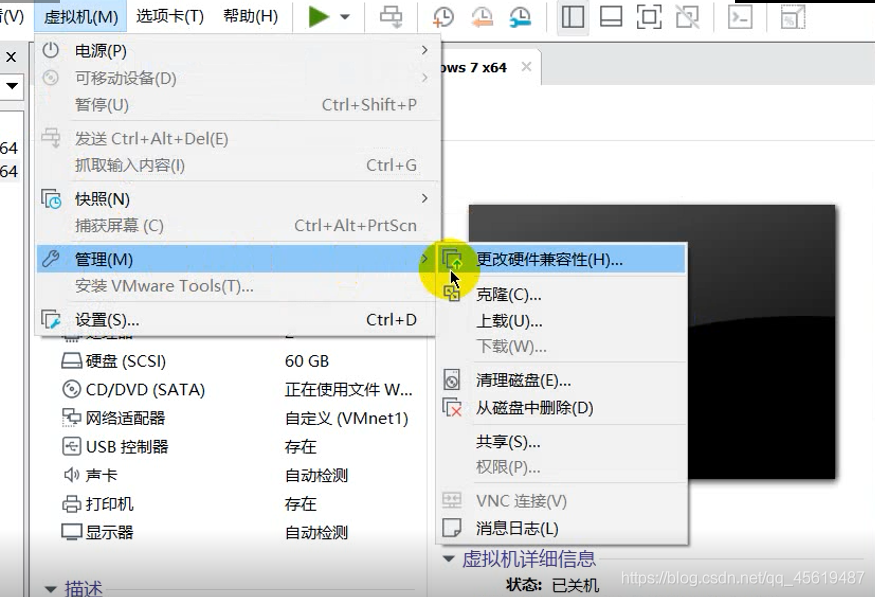875x597 pixels.
Task: Click the unity mode toolbar icon
Action: tap(687, 17)
